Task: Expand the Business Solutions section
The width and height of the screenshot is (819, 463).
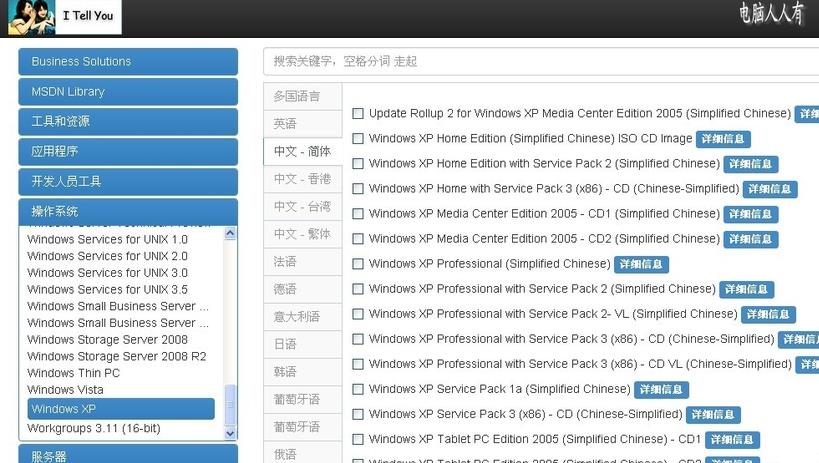Action: point(128,62)
